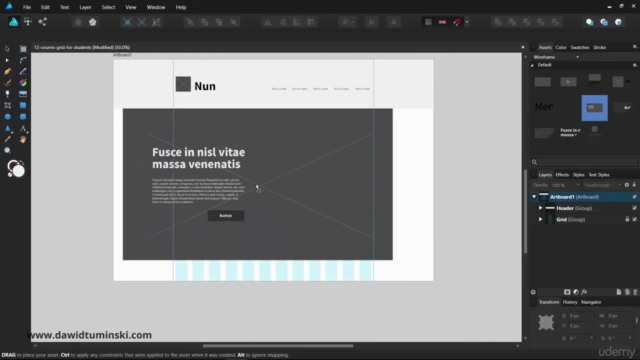Select the Node tool
The image size is (640, 360).
(7, 60)
